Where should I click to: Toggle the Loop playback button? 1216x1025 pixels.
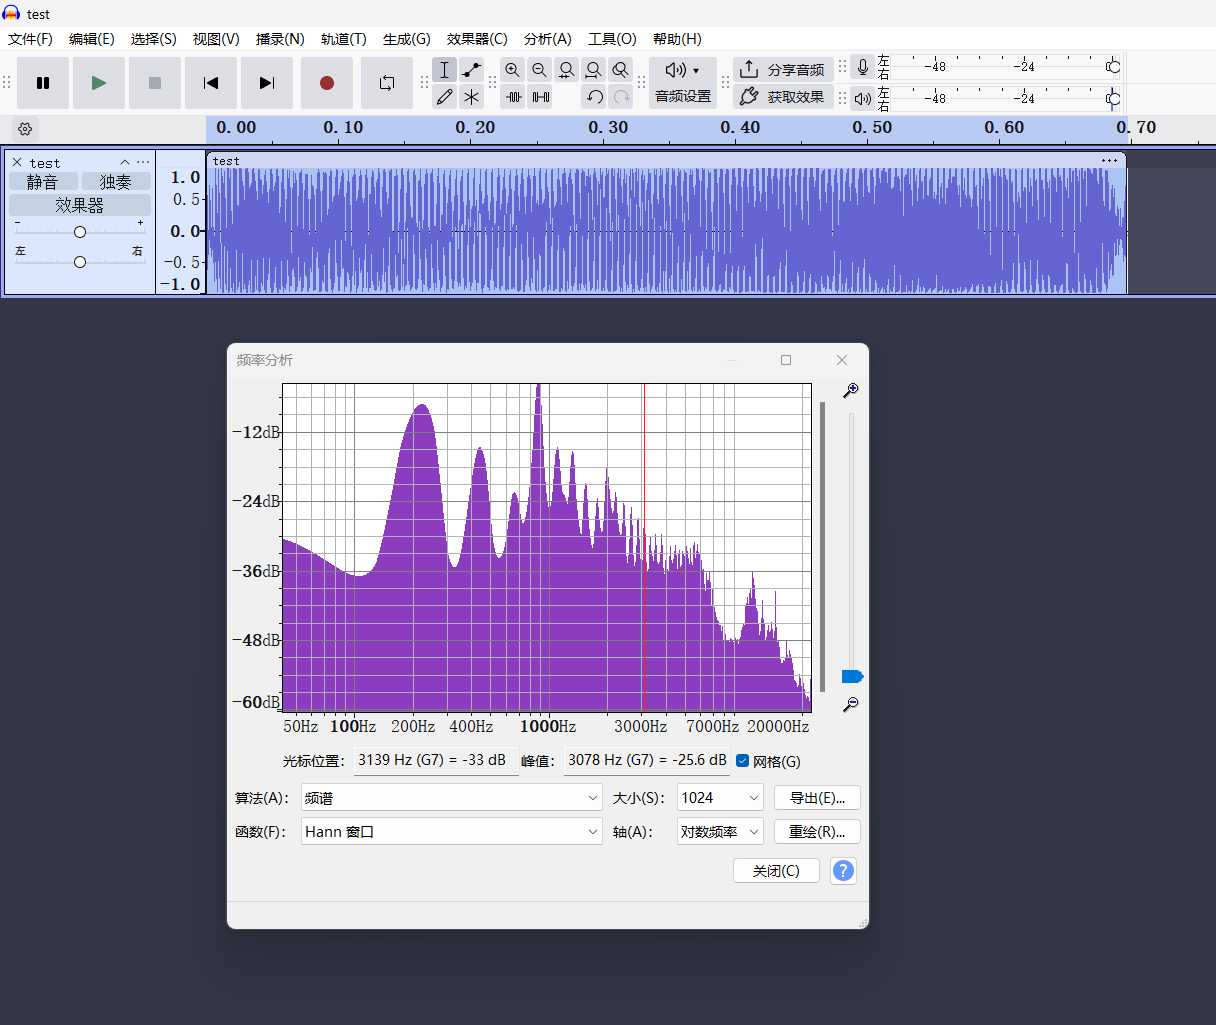[387, 83]
